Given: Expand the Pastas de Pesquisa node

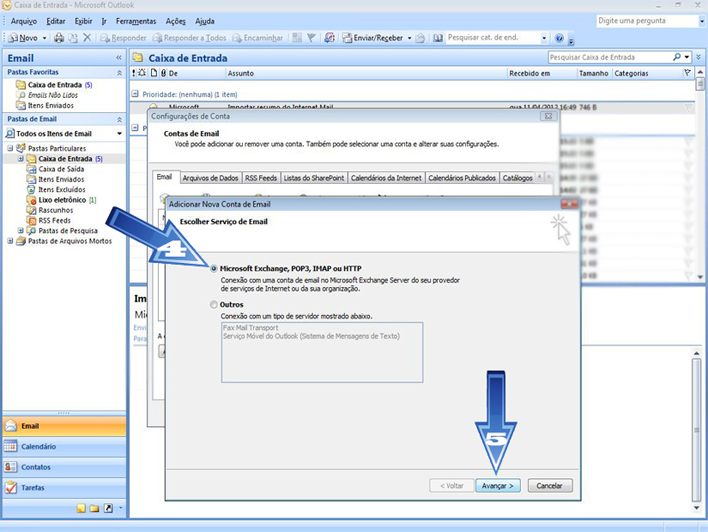Looking at the screenshot, I should pos(20,230).
